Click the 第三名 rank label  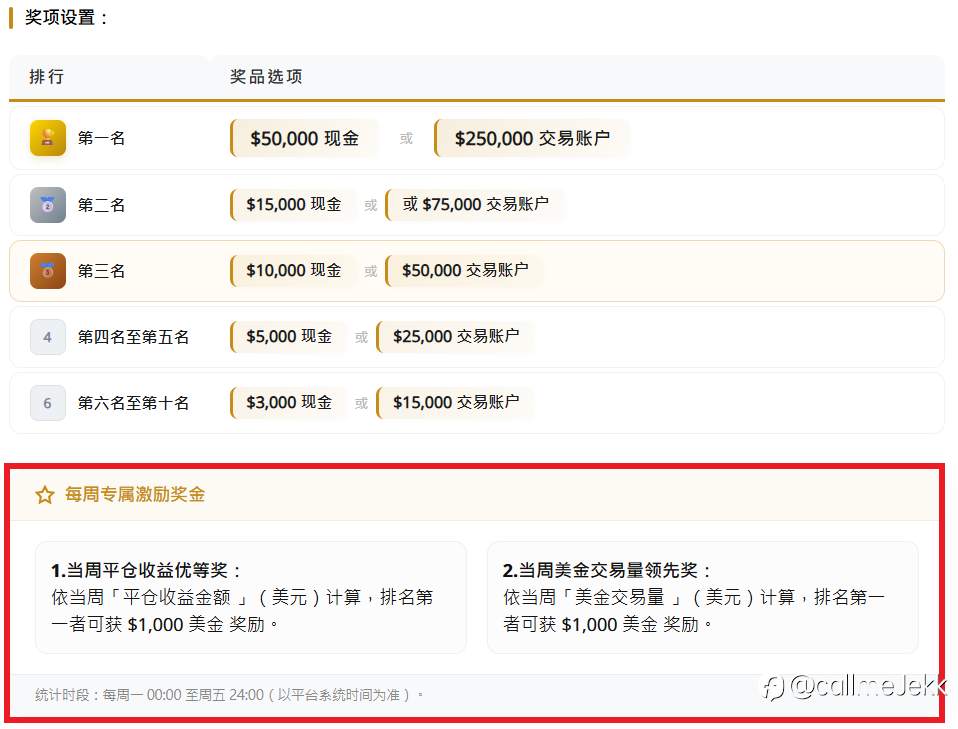click(x=101, y=271)
